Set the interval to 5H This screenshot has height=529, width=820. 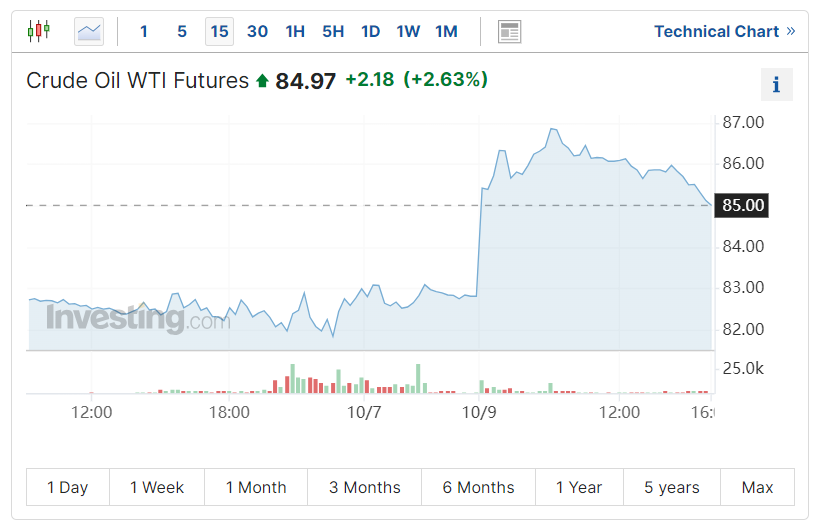click(x=333, y=31)
